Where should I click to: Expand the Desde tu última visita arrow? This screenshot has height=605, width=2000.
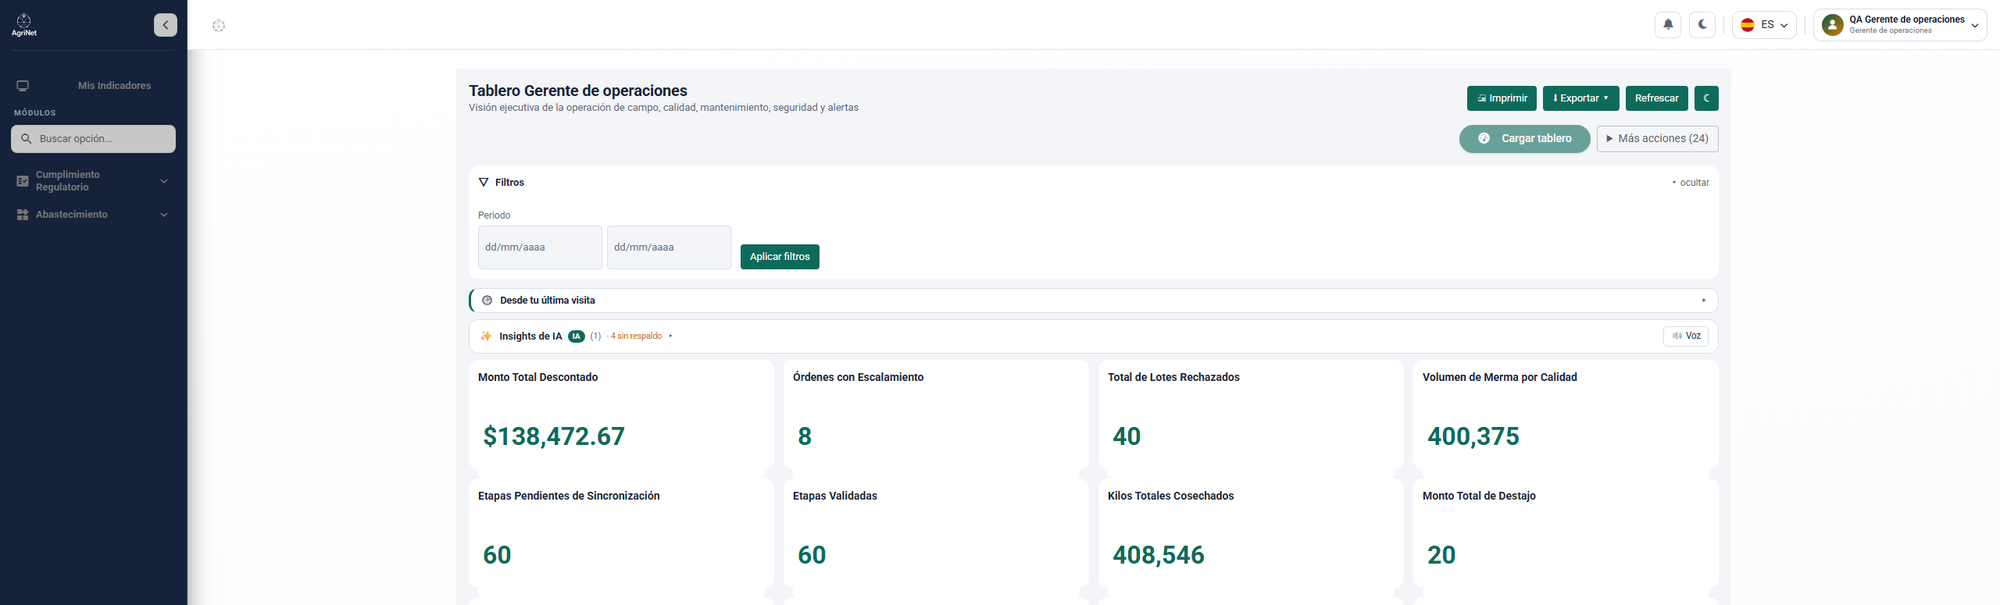[1704, 300]
